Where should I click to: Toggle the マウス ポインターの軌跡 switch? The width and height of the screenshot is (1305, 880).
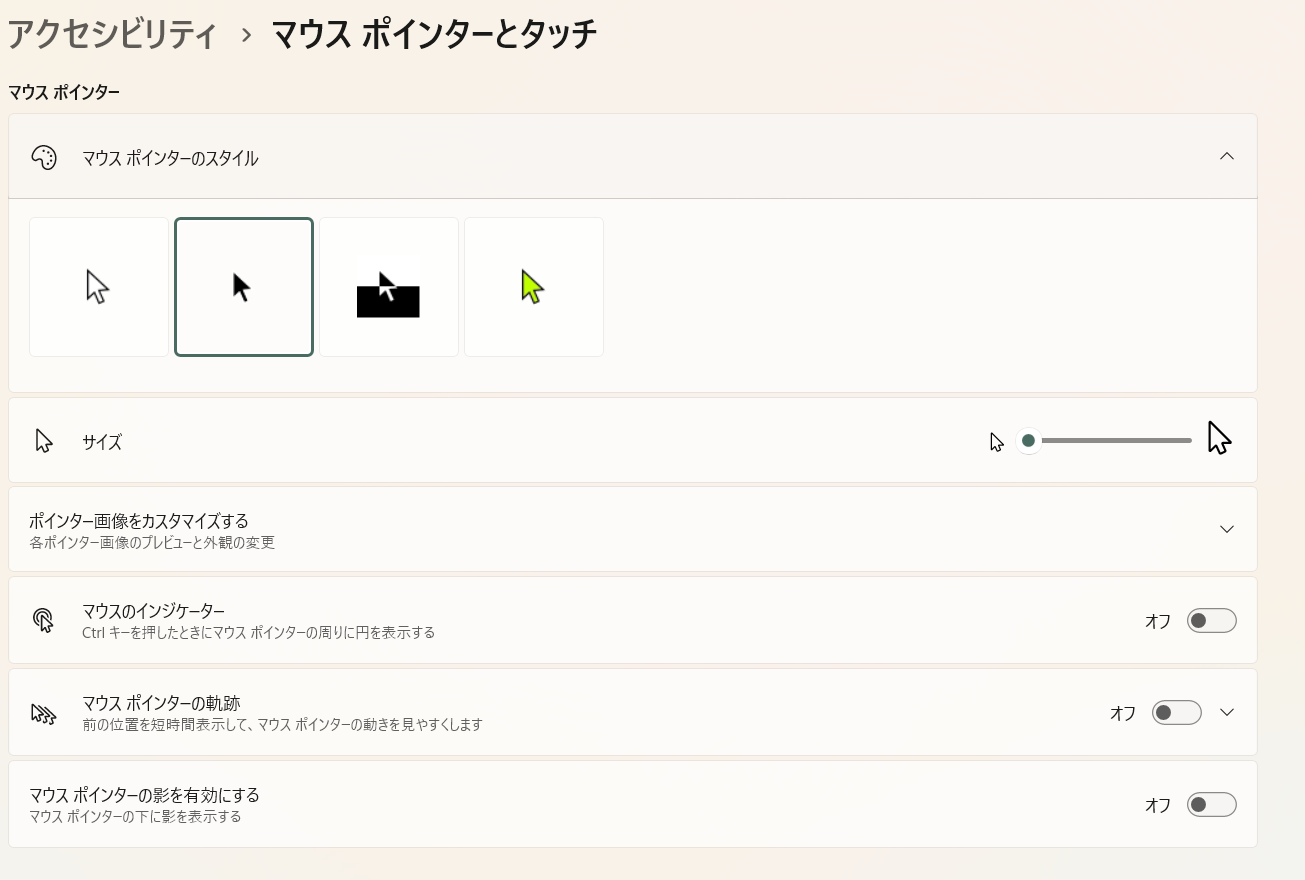[1177, 713]
